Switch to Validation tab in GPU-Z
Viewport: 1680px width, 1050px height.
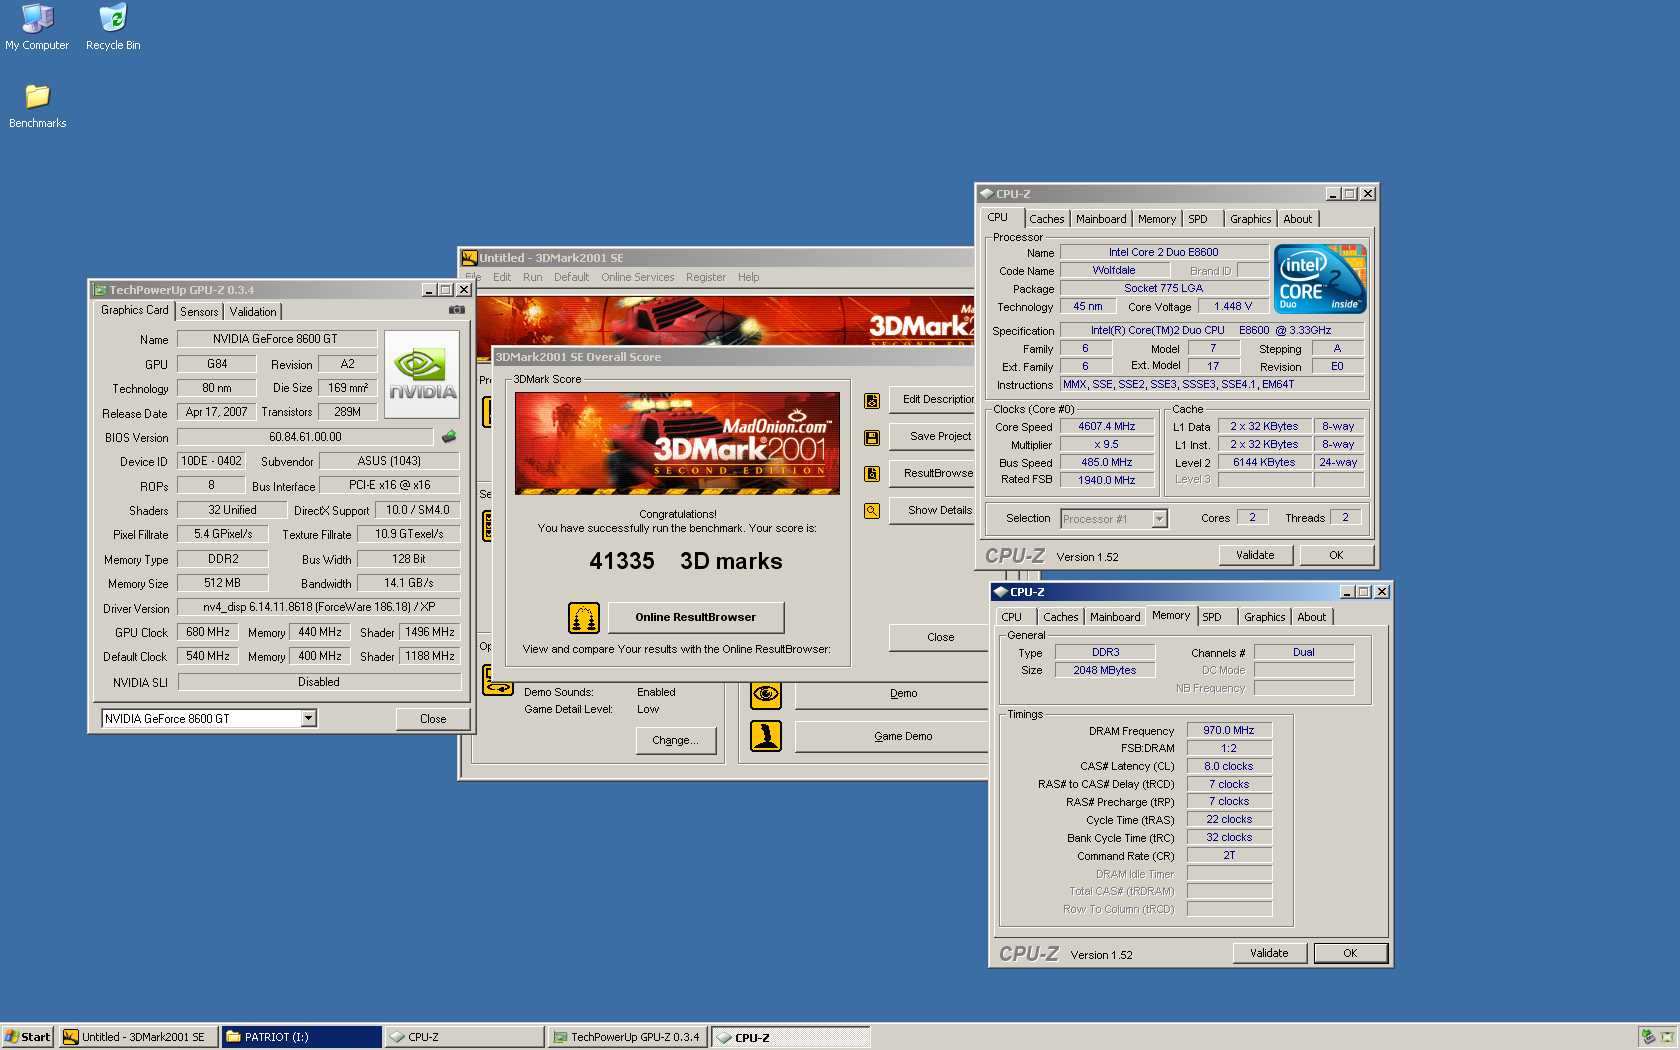(x=253, y=312)
